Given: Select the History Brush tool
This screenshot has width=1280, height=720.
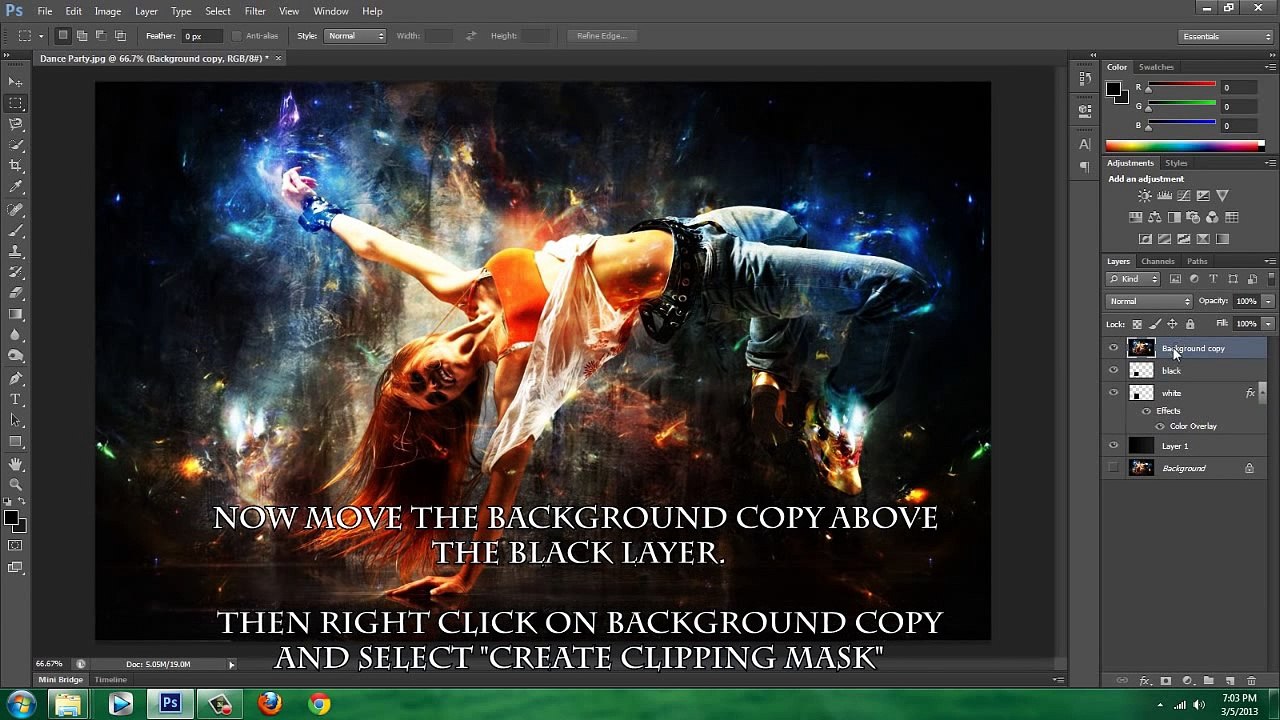Looking at the screenshot, I should (x=16, y=273).
